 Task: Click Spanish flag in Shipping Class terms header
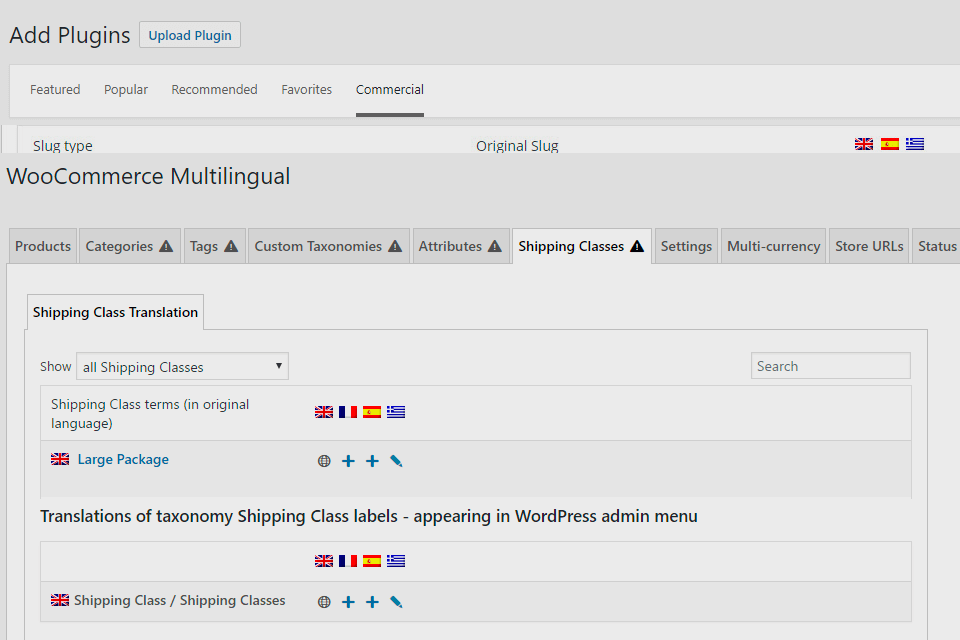click(372, 412)
